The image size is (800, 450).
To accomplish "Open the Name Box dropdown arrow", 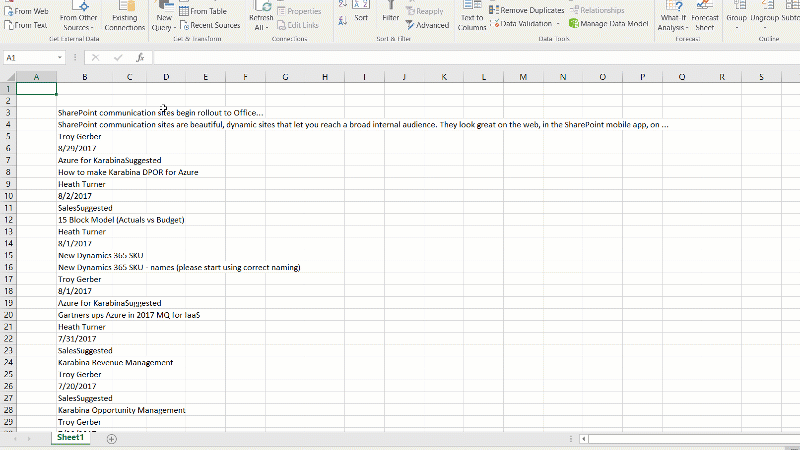I will [60, 58].
